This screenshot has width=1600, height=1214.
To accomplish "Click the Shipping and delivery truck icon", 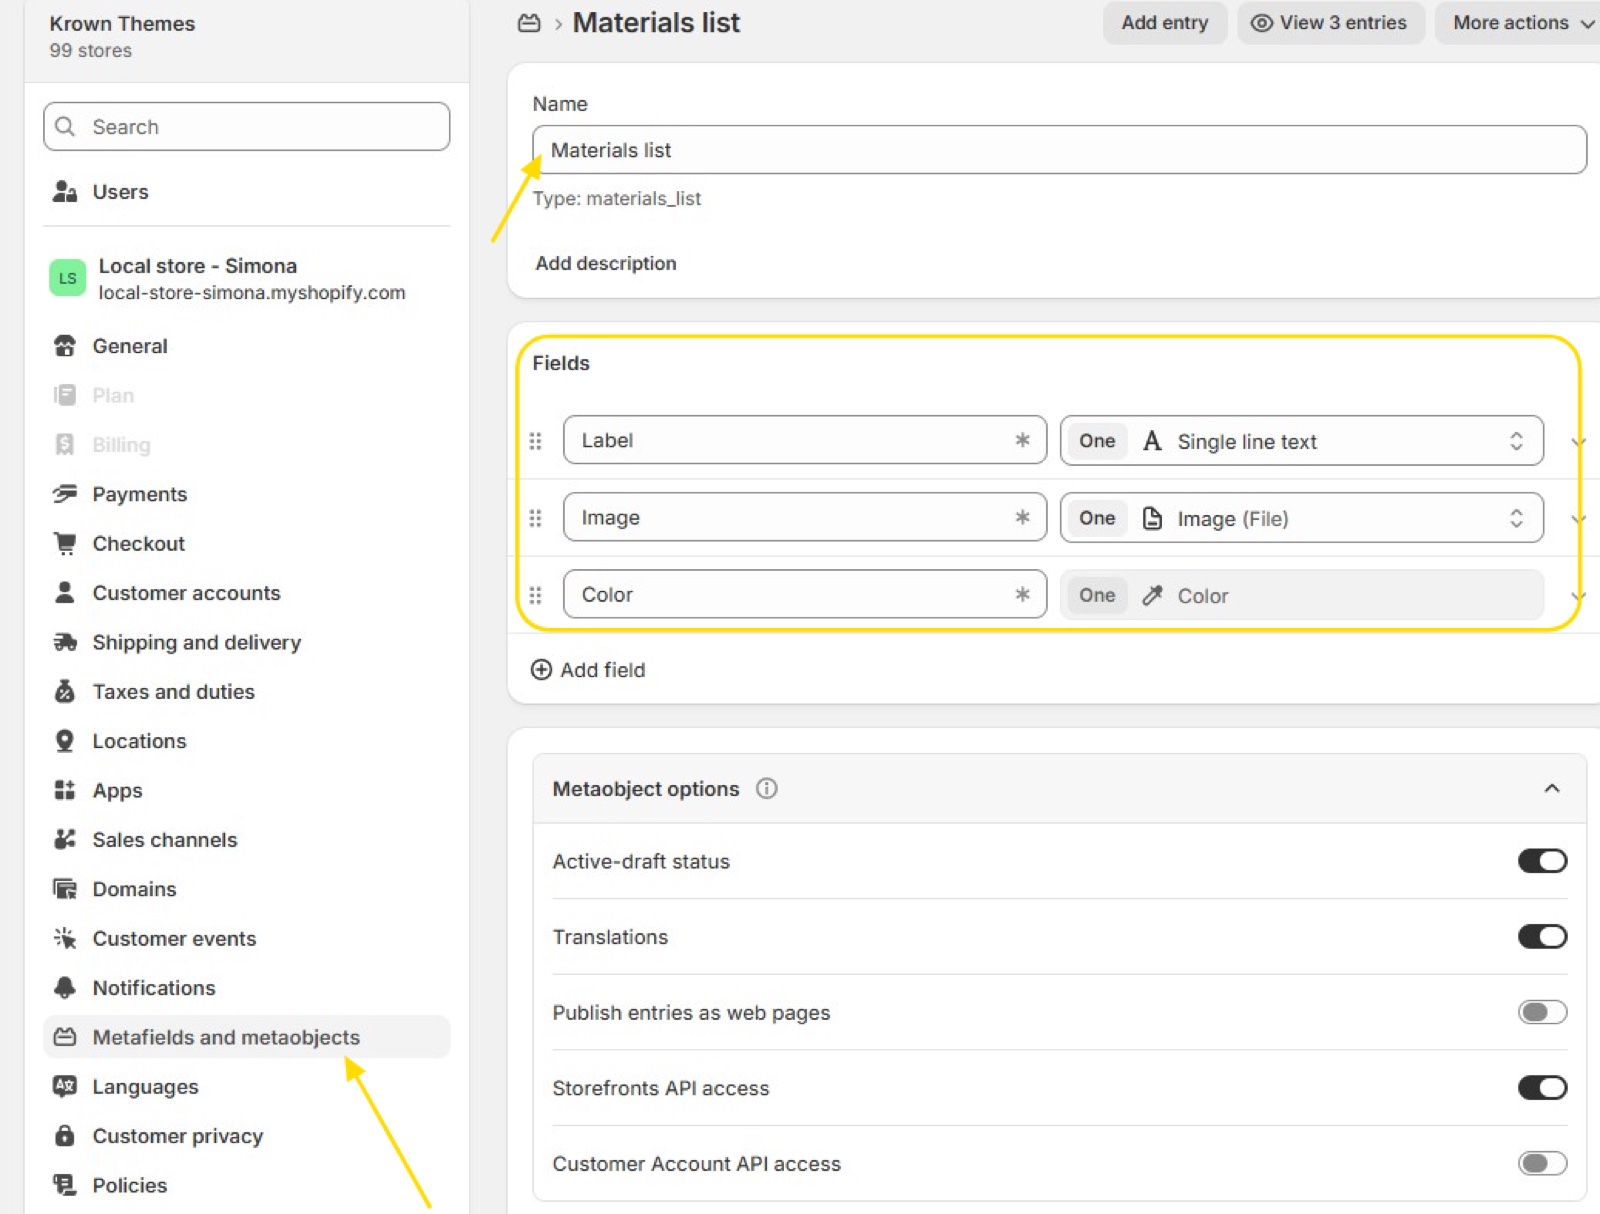I will tap(65, 642).
